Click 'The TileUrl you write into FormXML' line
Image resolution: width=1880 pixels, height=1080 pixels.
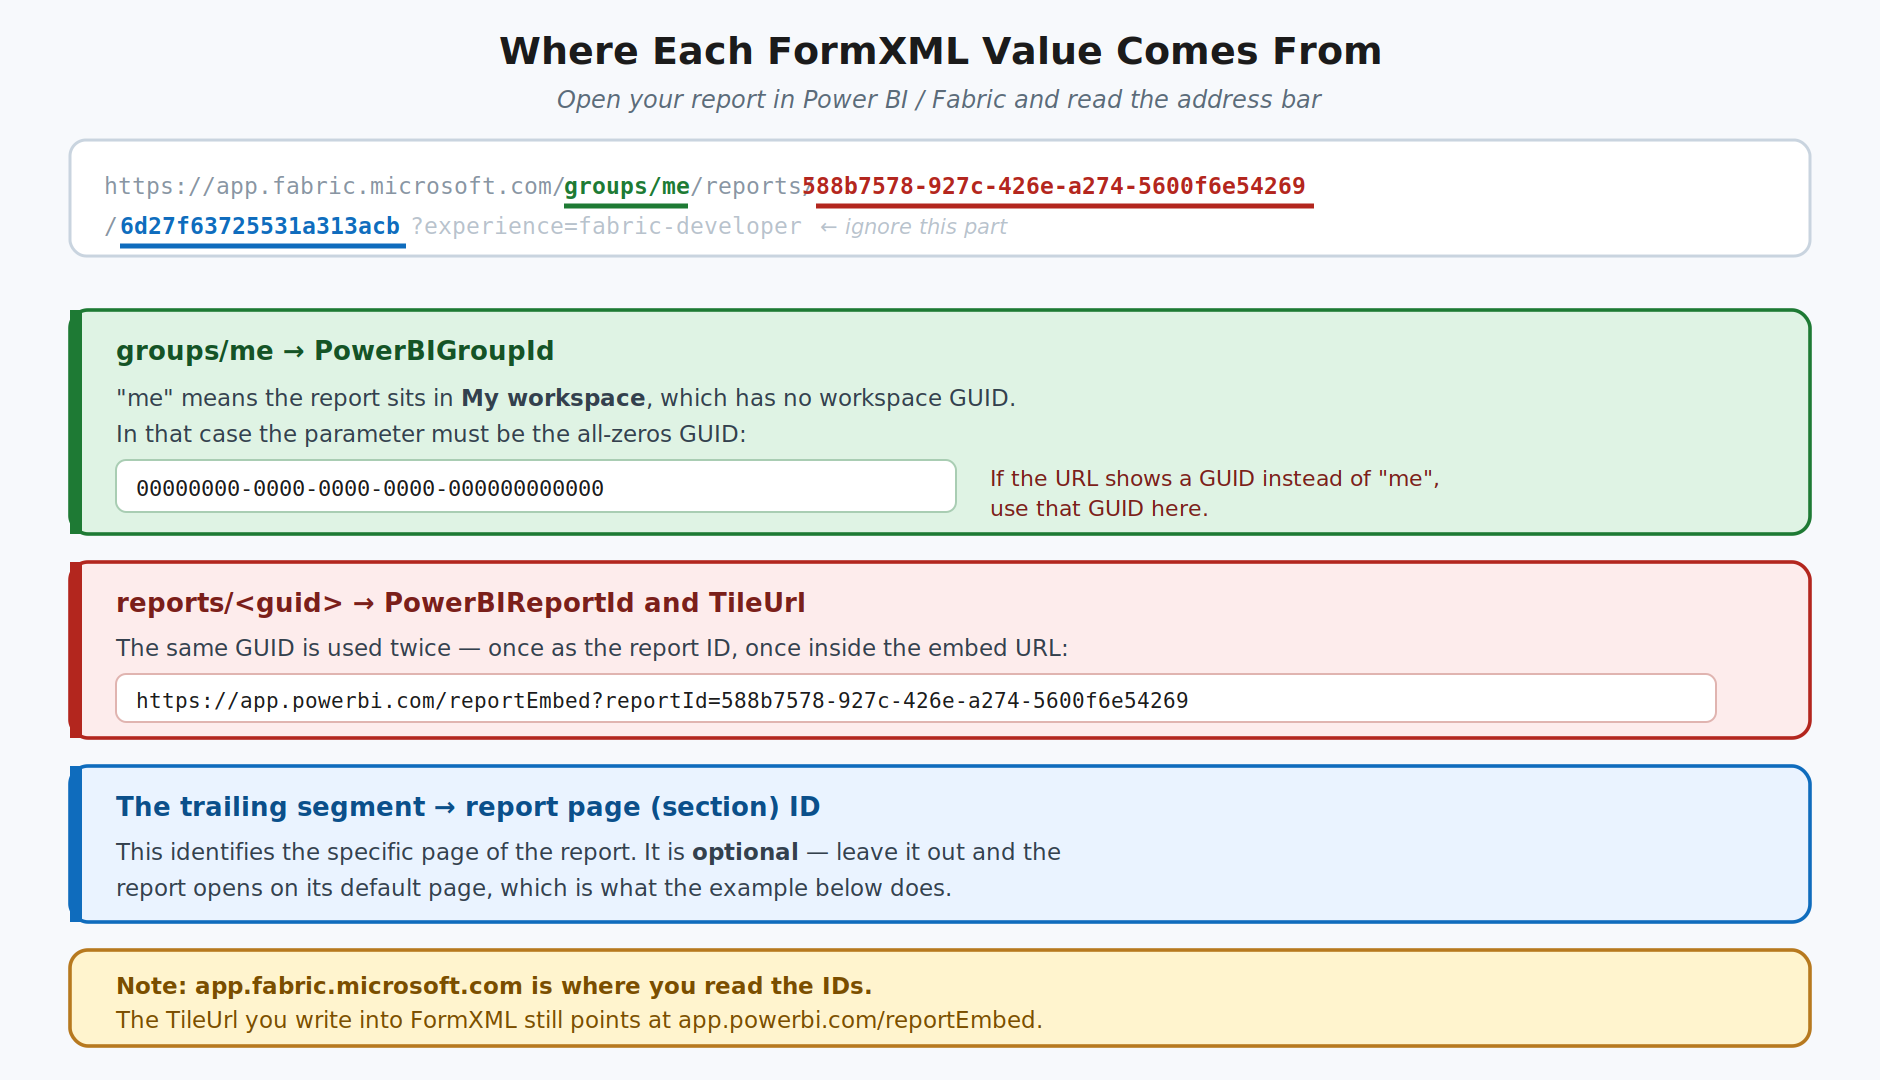coord(579,1020)
